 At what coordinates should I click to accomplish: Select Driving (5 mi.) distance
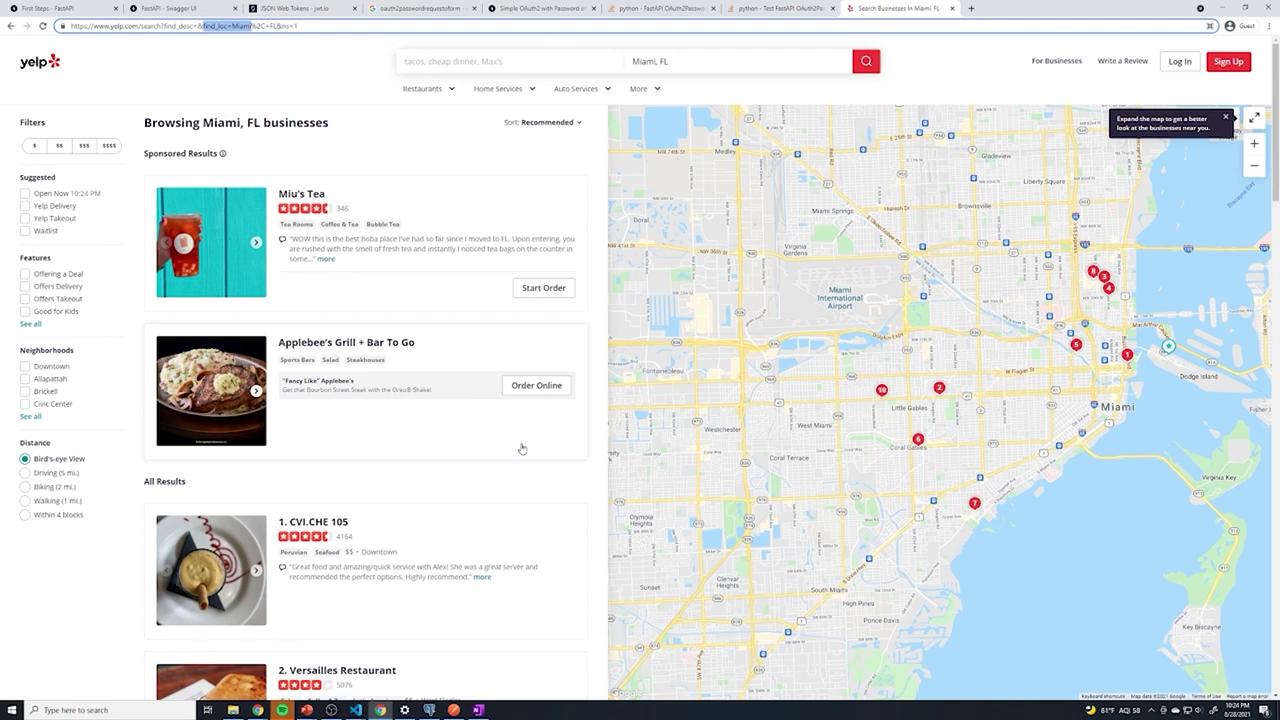[x=25, y=473]
